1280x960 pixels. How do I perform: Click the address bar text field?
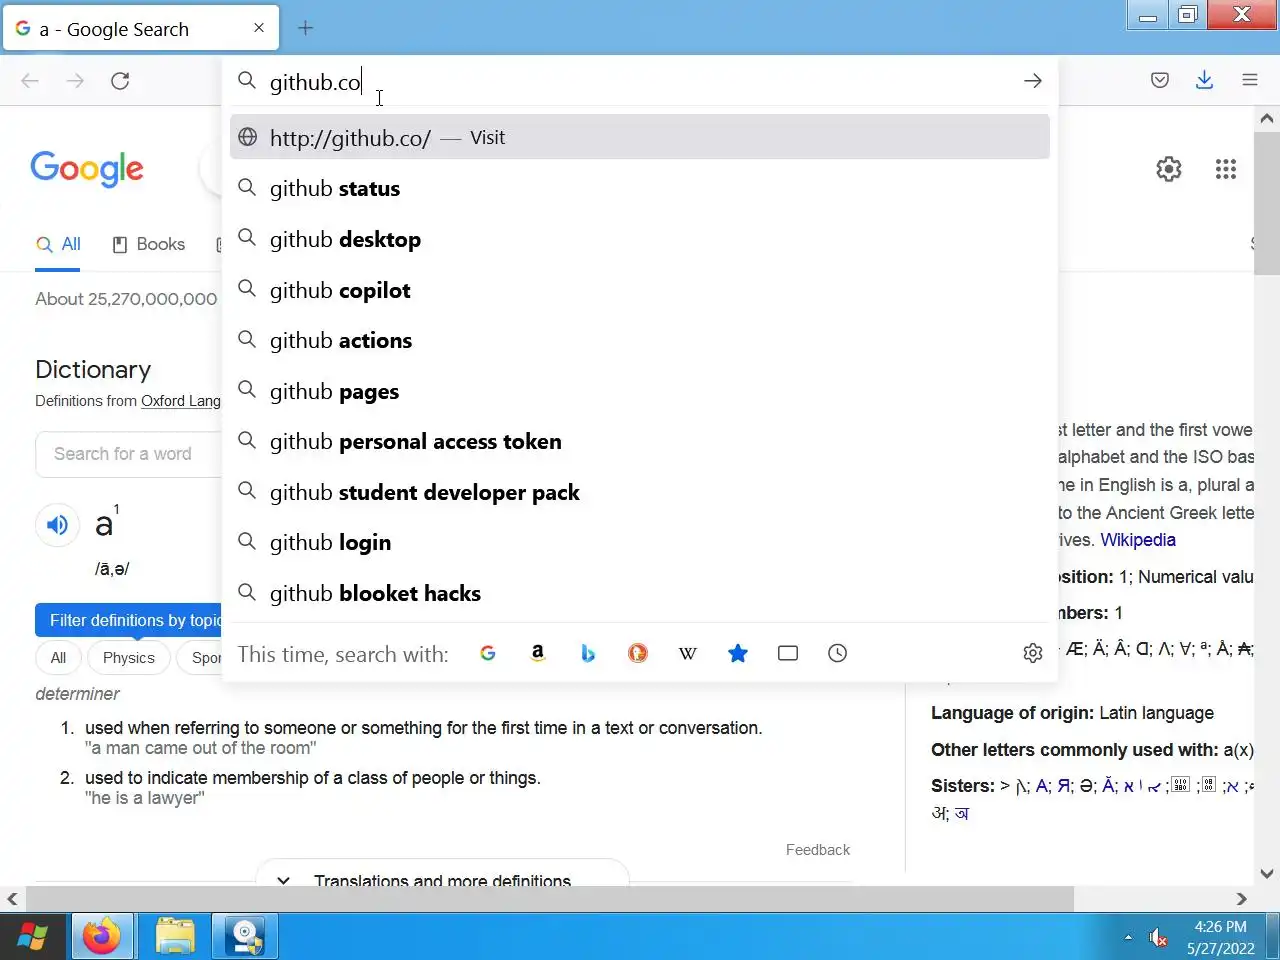(x=640, y=82)
